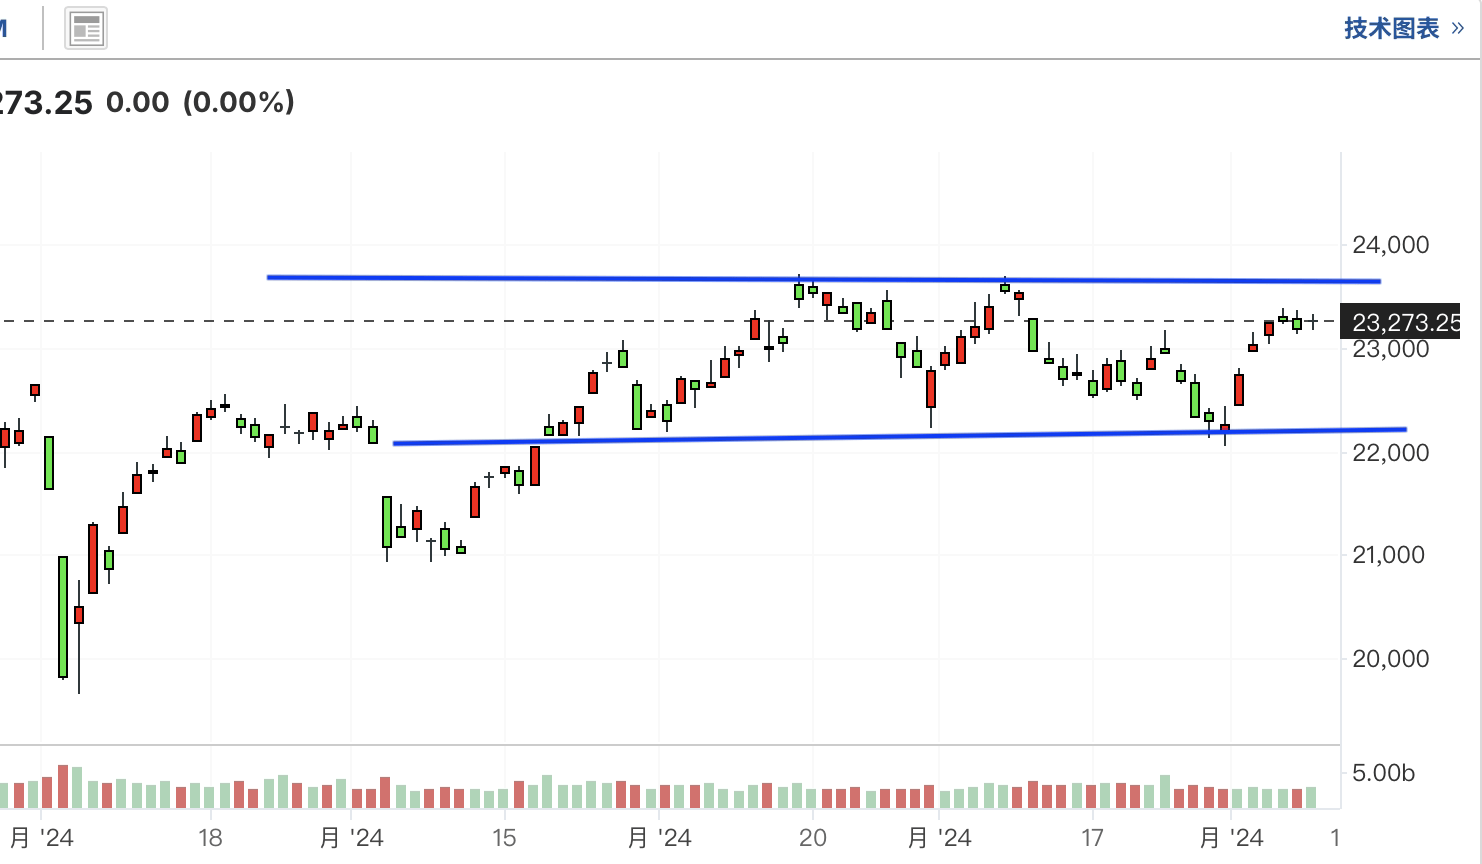This screenshot has width=1482, height=864.
Task: Click the 23,000 price axis label
Action: tap(1390, 349)
